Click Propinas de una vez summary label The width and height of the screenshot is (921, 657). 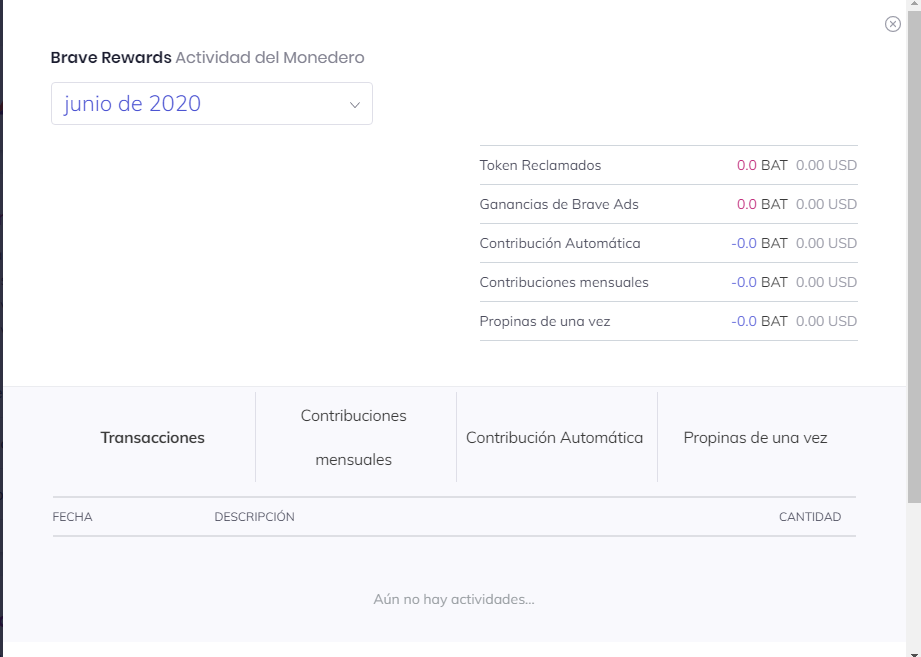(x=545, y=321)
